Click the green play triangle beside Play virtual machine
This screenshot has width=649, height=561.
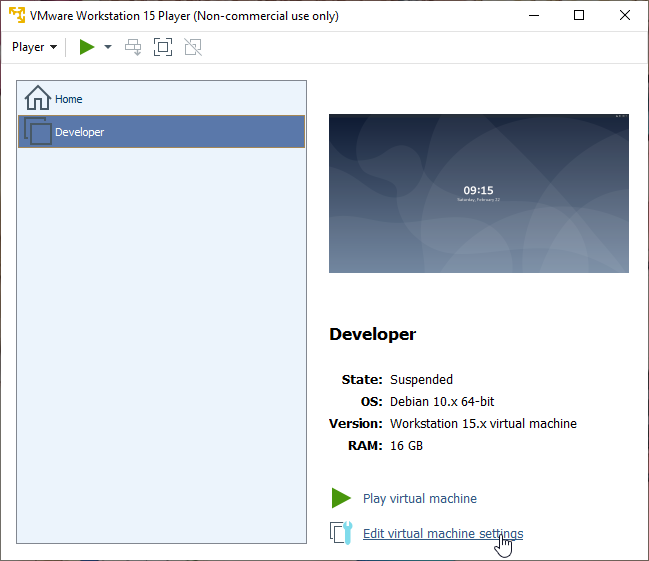tap(341, 498)
